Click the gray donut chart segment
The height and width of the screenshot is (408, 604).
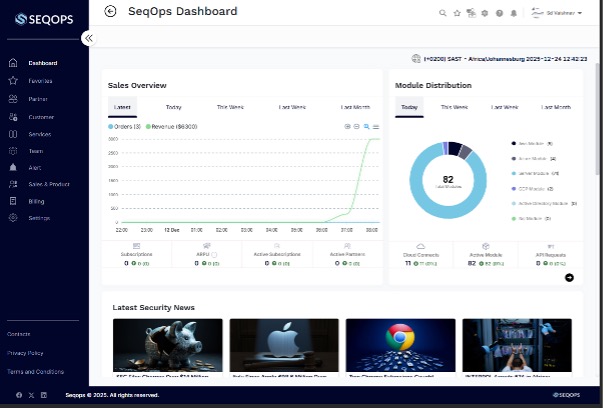tap(465, 153)
